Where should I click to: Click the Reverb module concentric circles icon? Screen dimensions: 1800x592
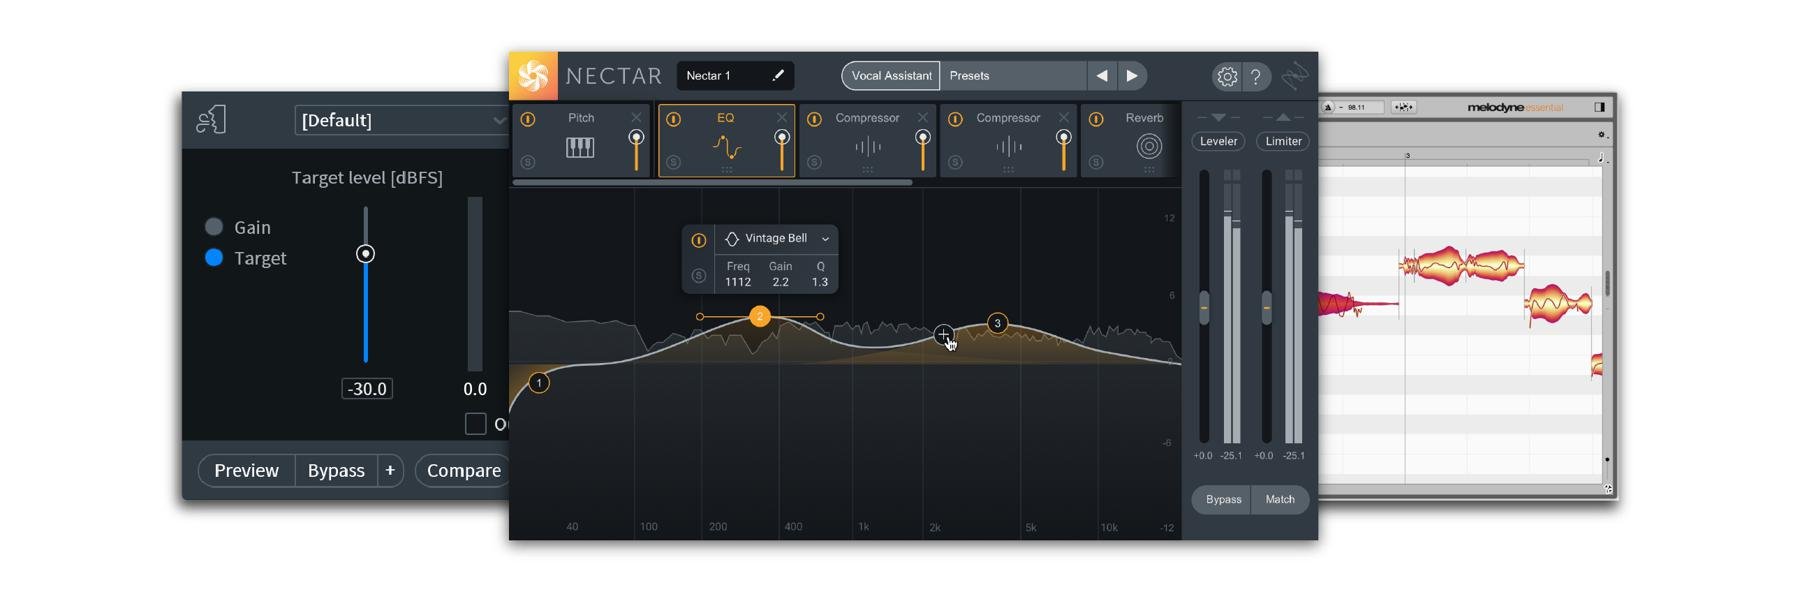(1149, 147)
